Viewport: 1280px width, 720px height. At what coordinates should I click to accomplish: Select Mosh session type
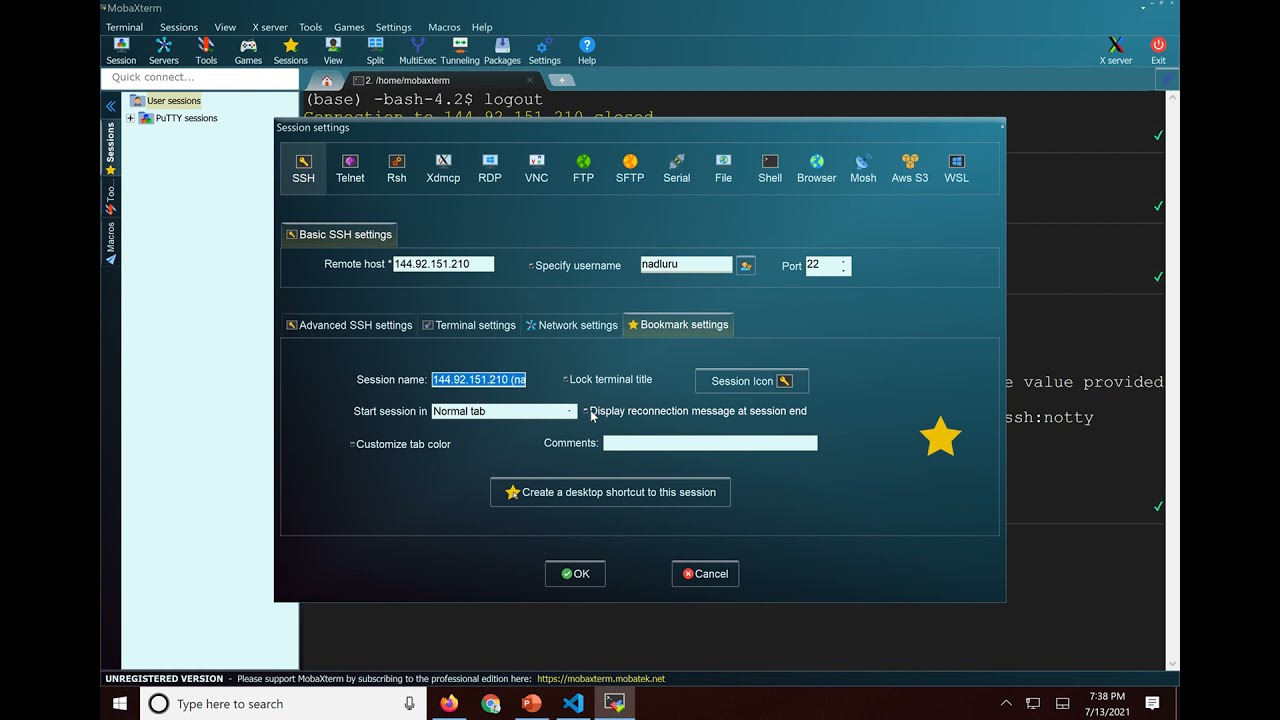863,168
